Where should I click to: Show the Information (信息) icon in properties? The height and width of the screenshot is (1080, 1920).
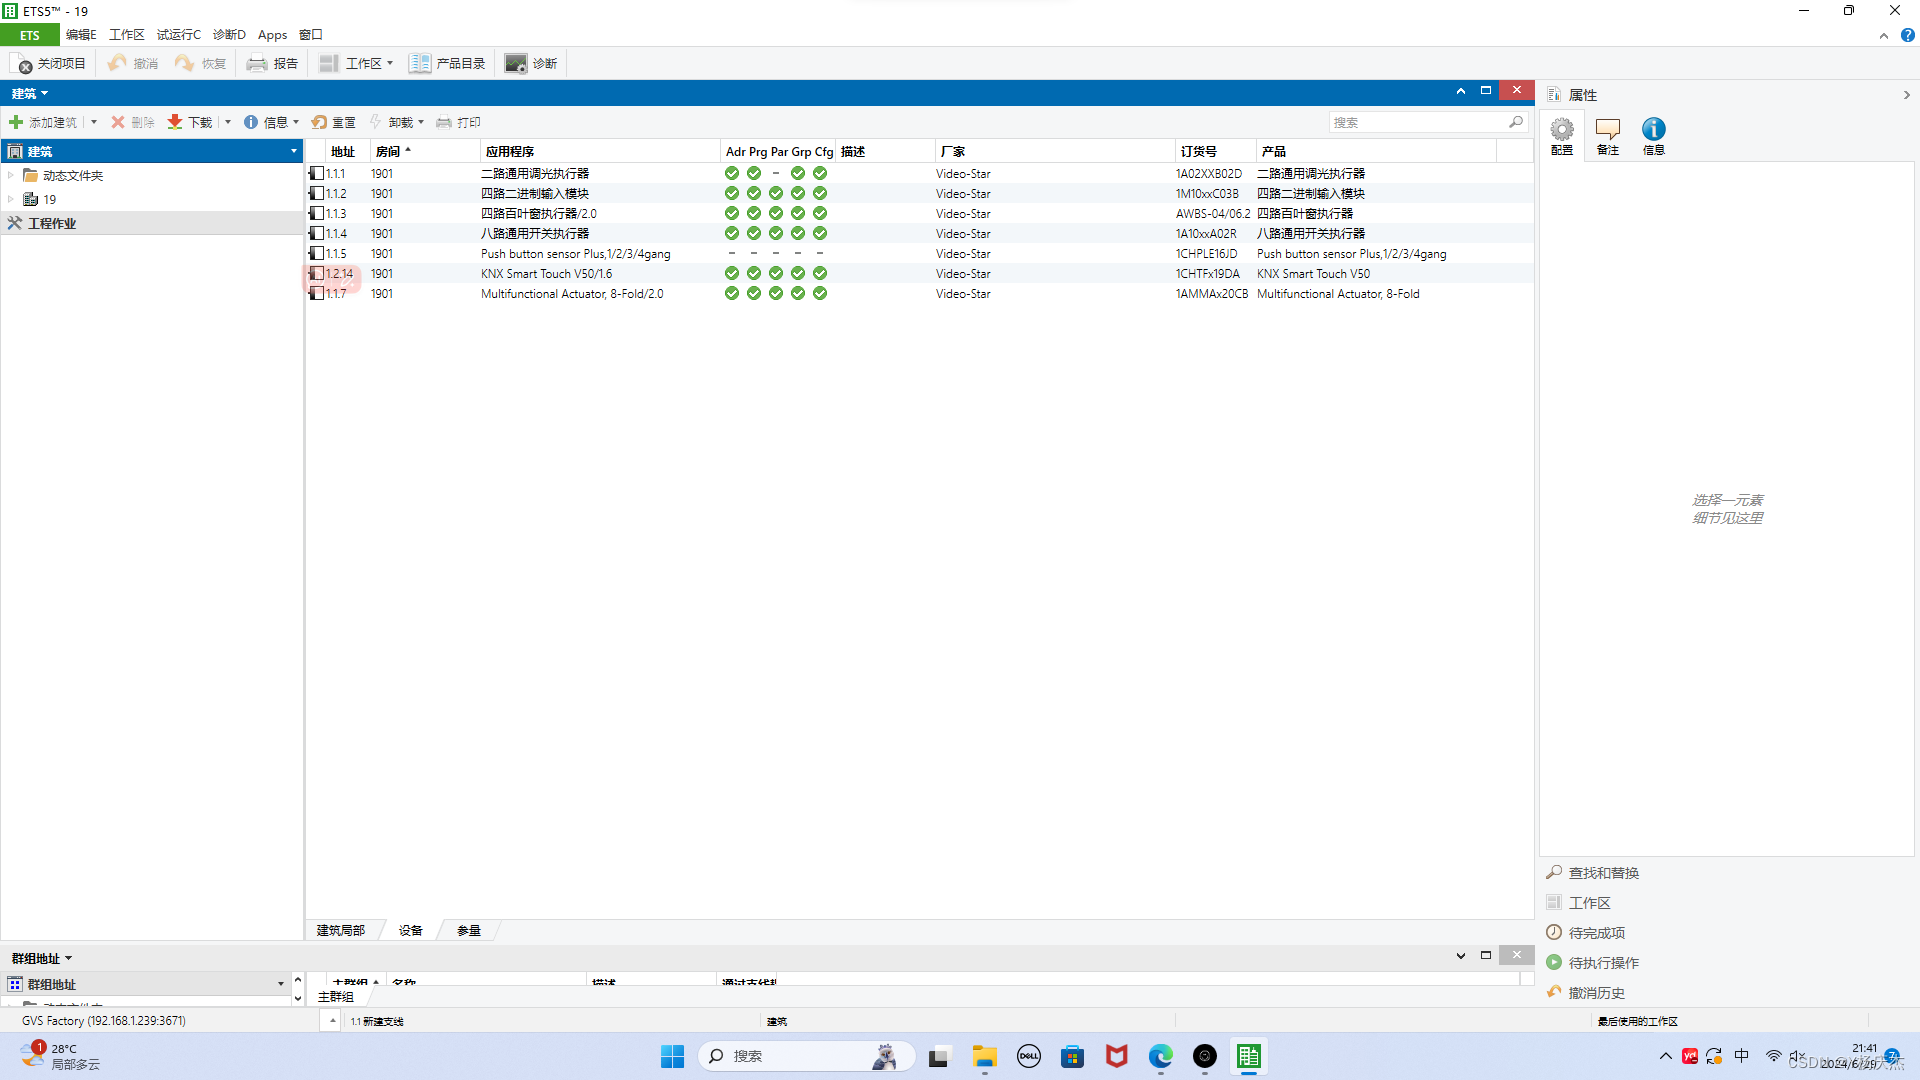tap(1653, 130)
